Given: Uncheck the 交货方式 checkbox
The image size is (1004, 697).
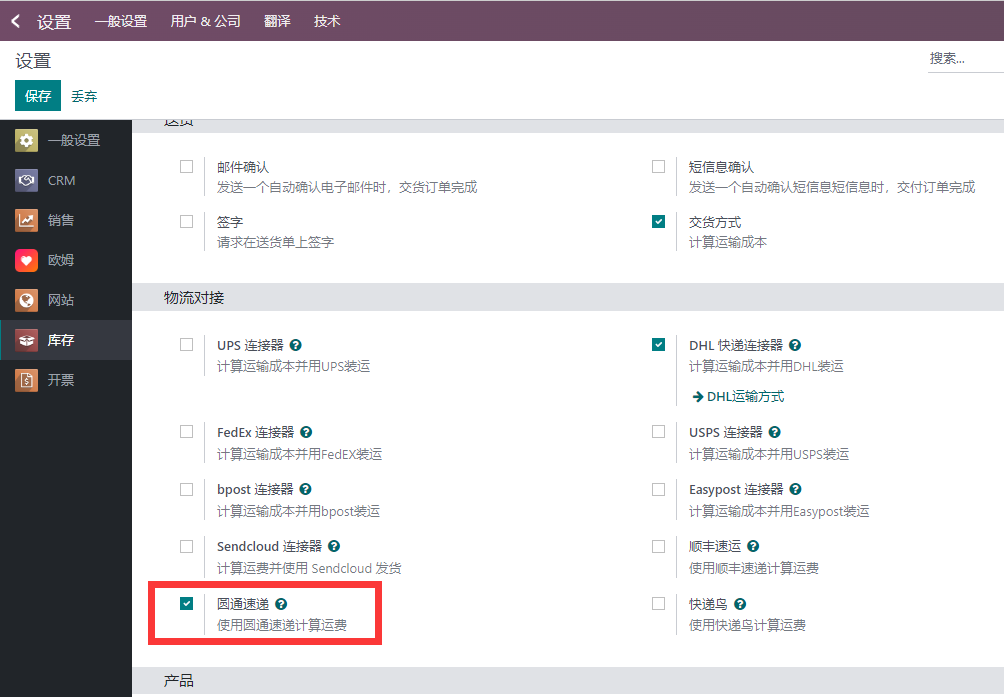Looking at the screenshot, I should tap(658, 221).
